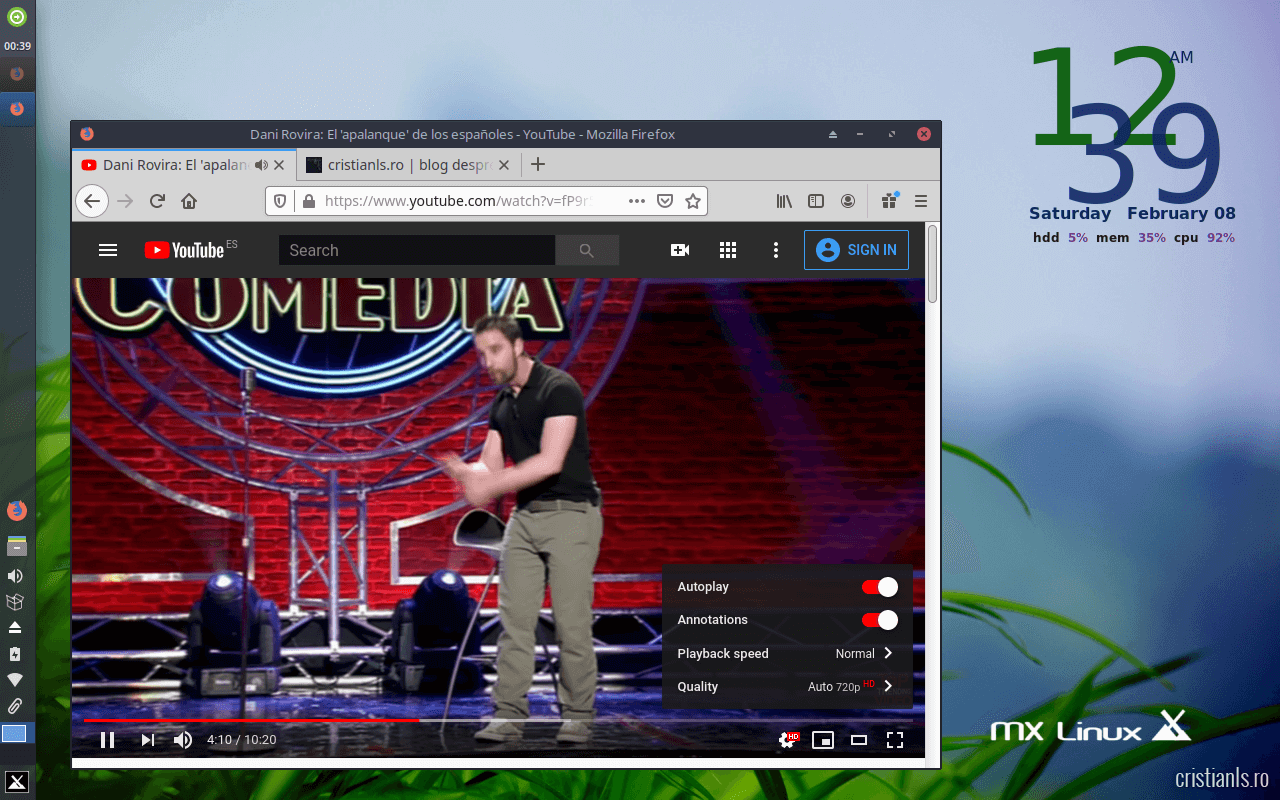The width and height of the screenshot is (1280, 800).
Task: Click the video progress bar
Action: pyautogui.click(x=600, y=720)
